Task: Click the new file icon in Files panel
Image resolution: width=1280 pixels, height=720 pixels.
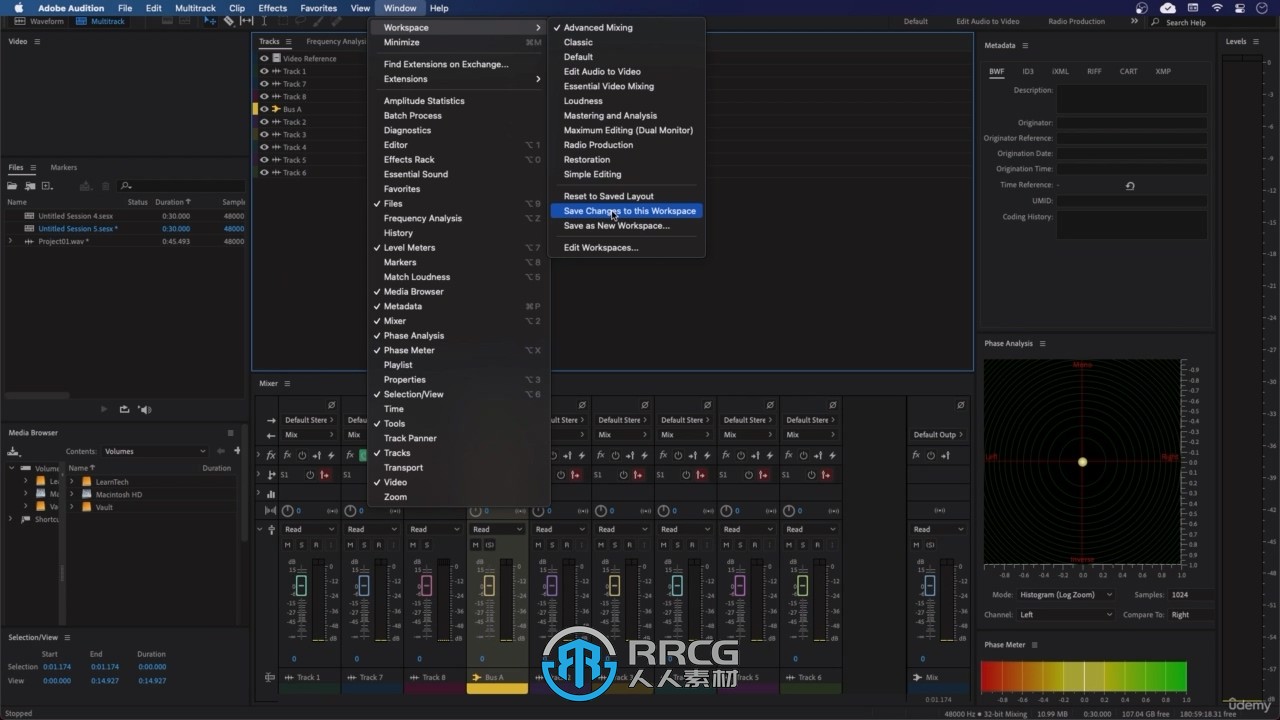Action: (47, 186)
